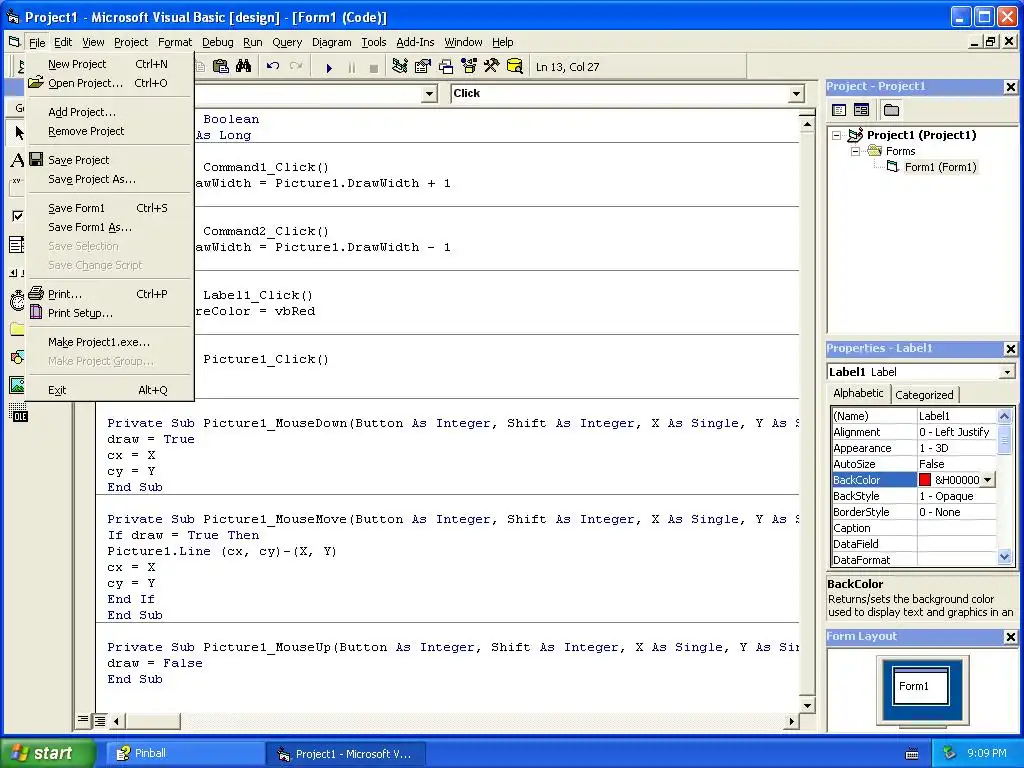Viewport: 1024px width, 768px height.
Task: Click View Code icon in Project panel
Action: [839, 110]
